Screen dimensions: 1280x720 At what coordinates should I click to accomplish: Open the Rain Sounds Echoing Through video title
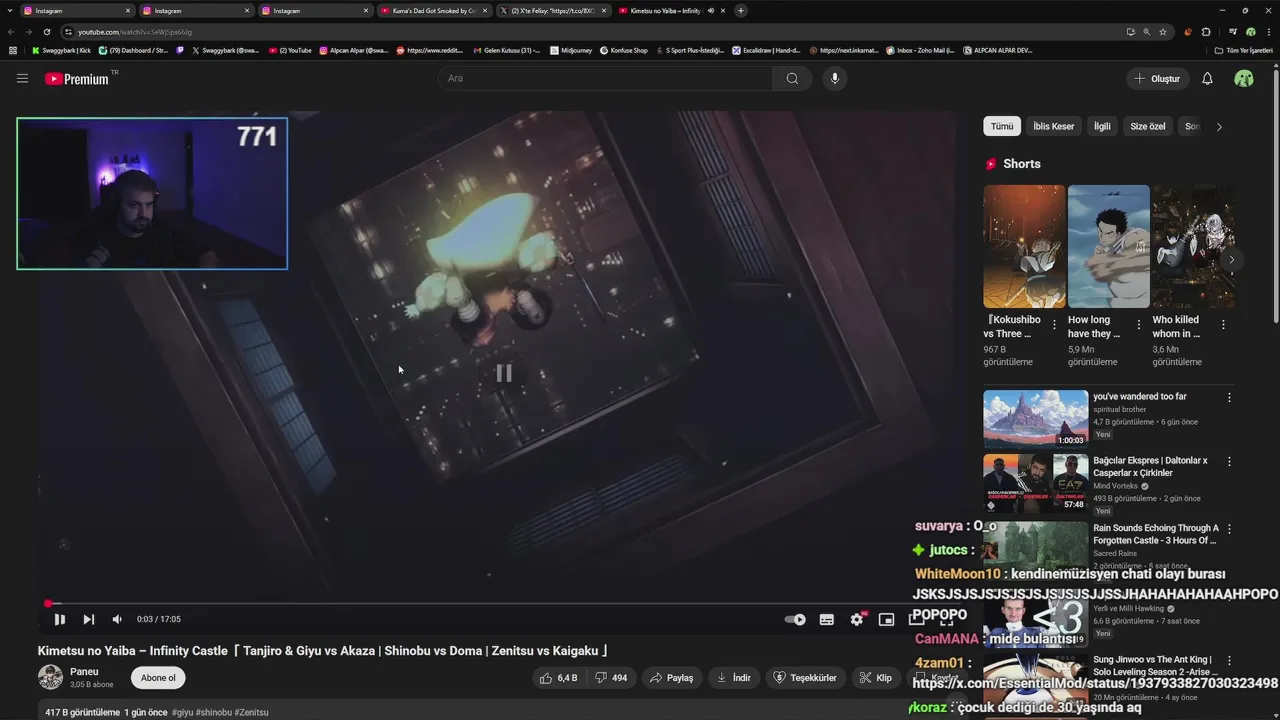1156,534
